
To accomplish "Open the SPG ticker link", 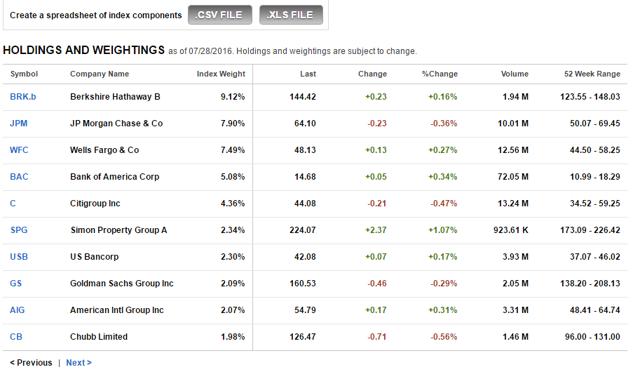I will [19, 230].
